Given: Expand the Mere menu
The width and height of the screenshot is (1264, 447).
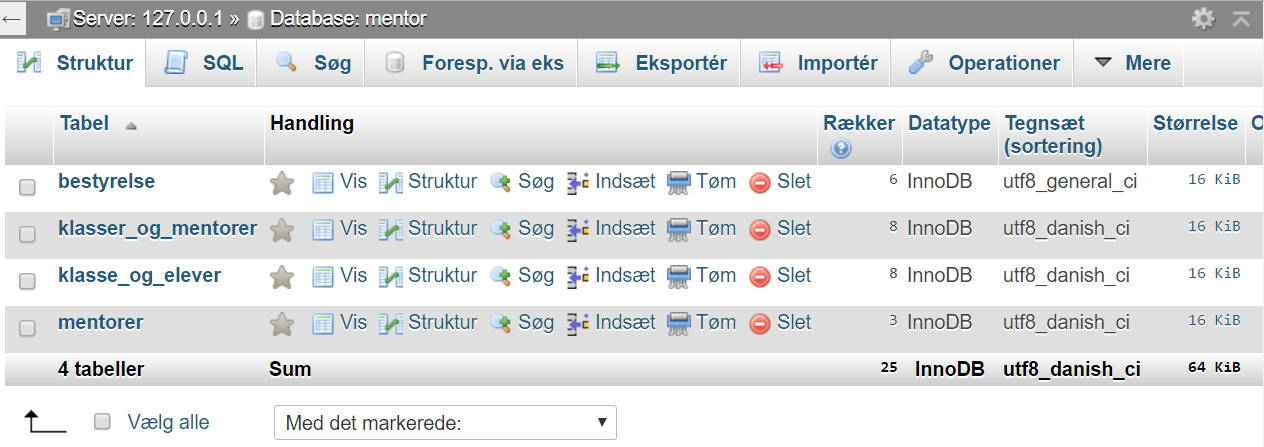Looking at the screenshot, I should coord(1132,63).
